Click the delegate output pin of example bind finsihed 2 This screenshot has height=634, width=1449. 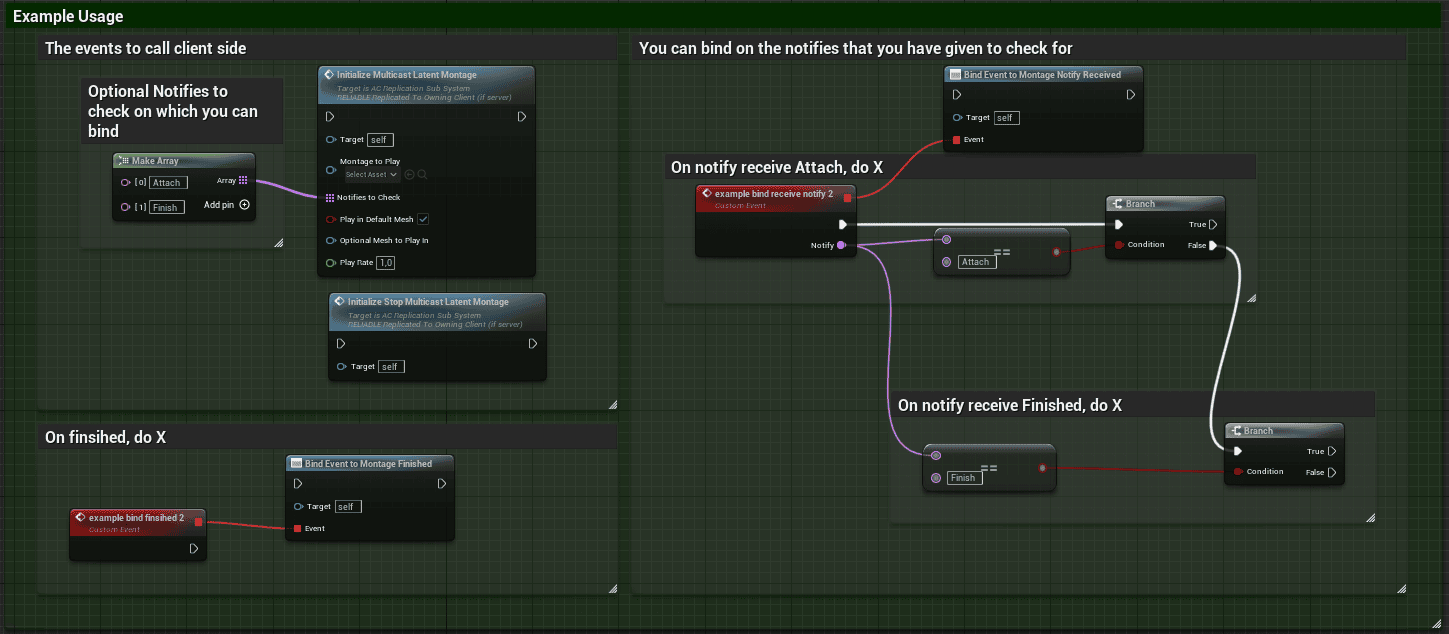pyautogui.click(x=198, y=521)
